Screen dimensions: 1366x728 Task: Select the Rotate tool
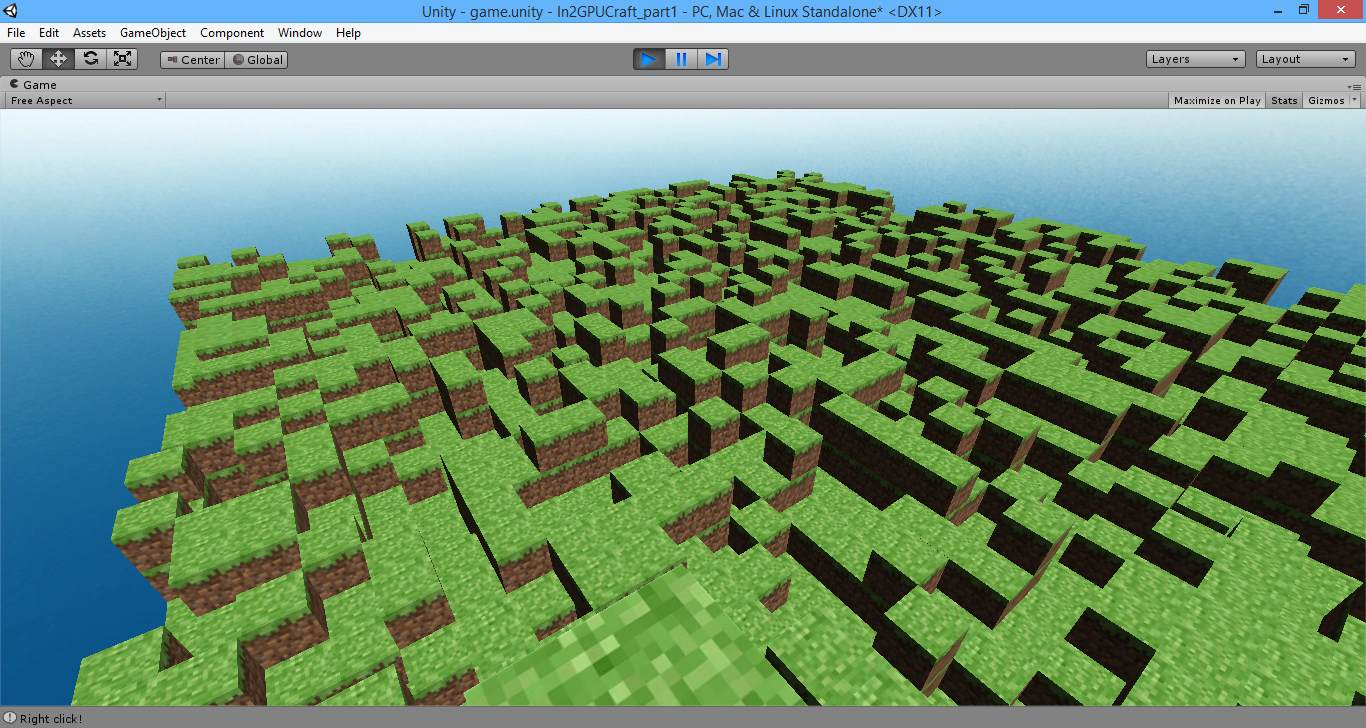click(x=90, y=59)
